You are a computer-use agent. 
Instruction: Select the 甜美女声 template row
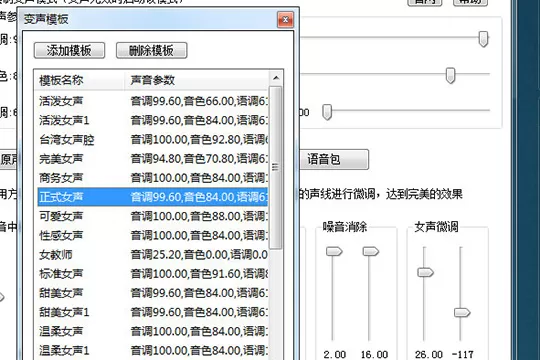click(x=153, y=293)
